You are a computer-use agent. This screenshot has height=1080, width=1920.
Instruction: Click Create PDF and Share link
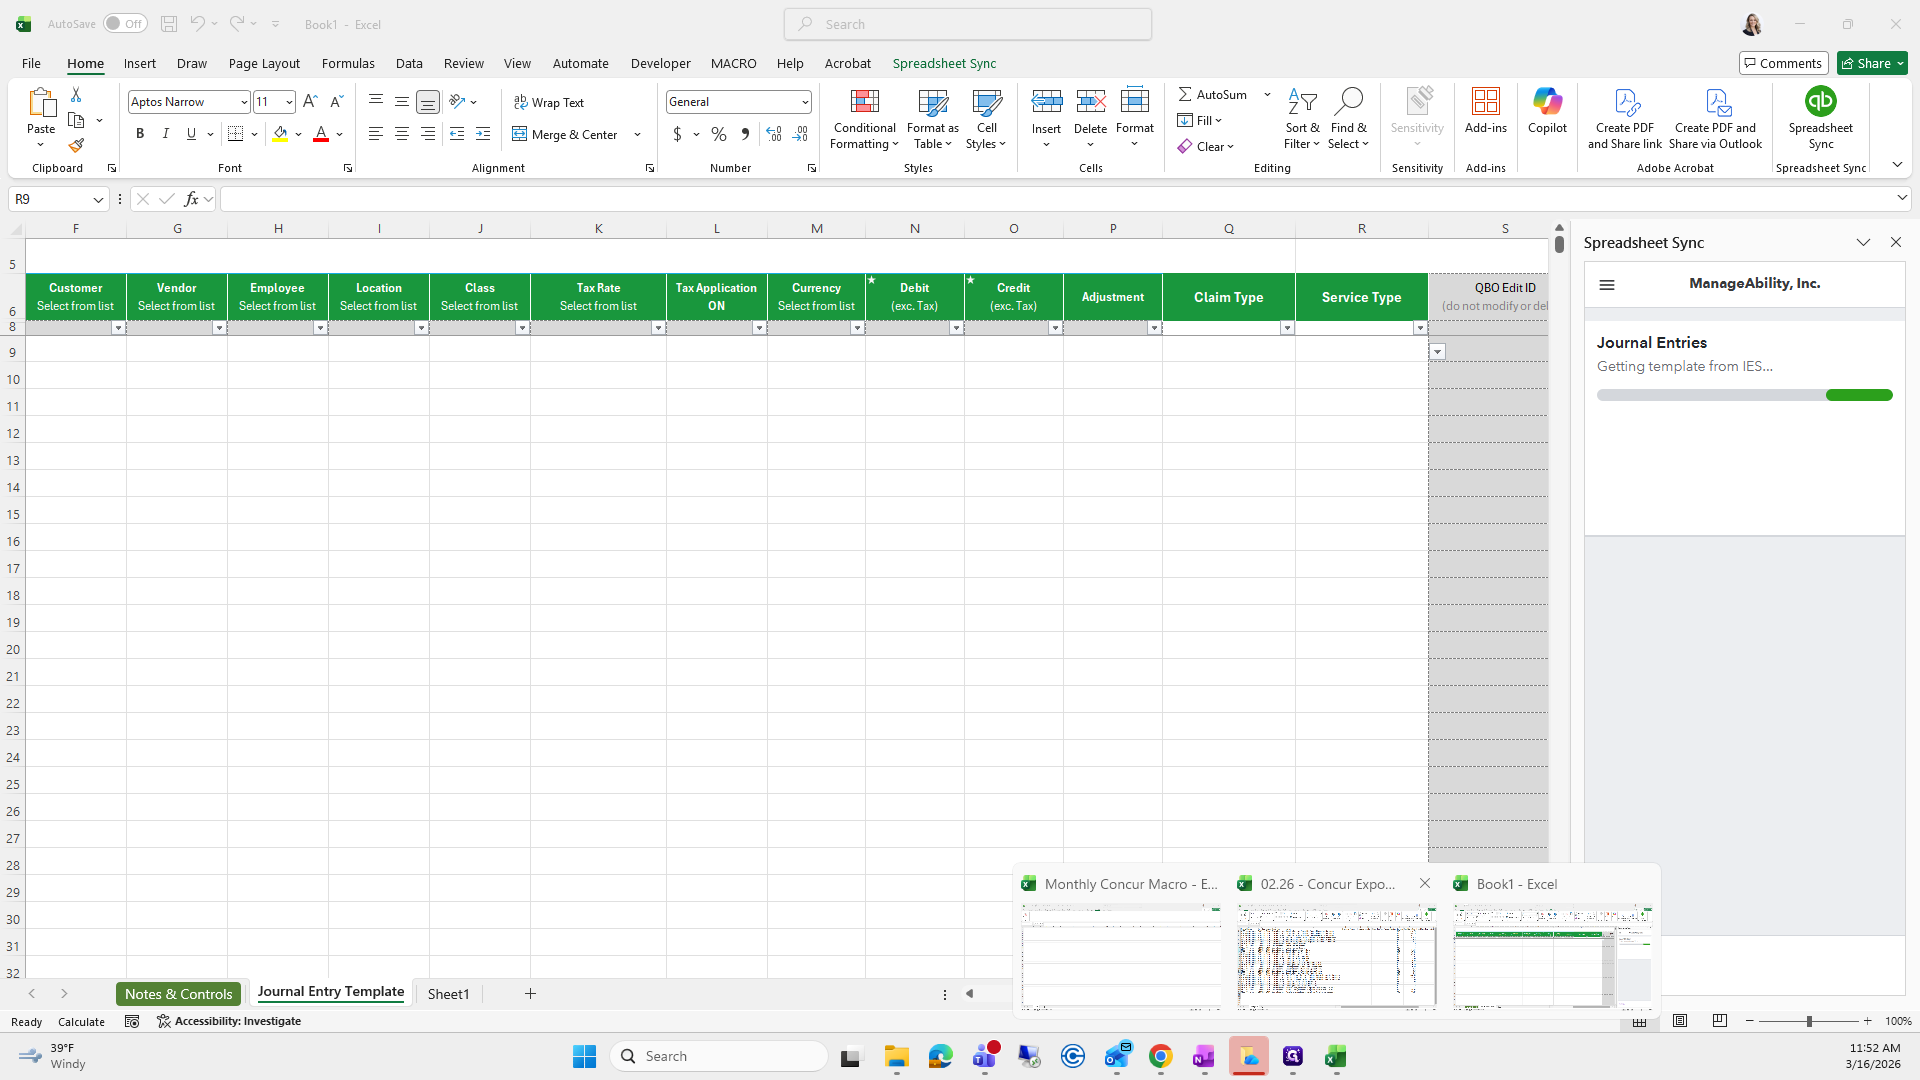point(1624,118)
